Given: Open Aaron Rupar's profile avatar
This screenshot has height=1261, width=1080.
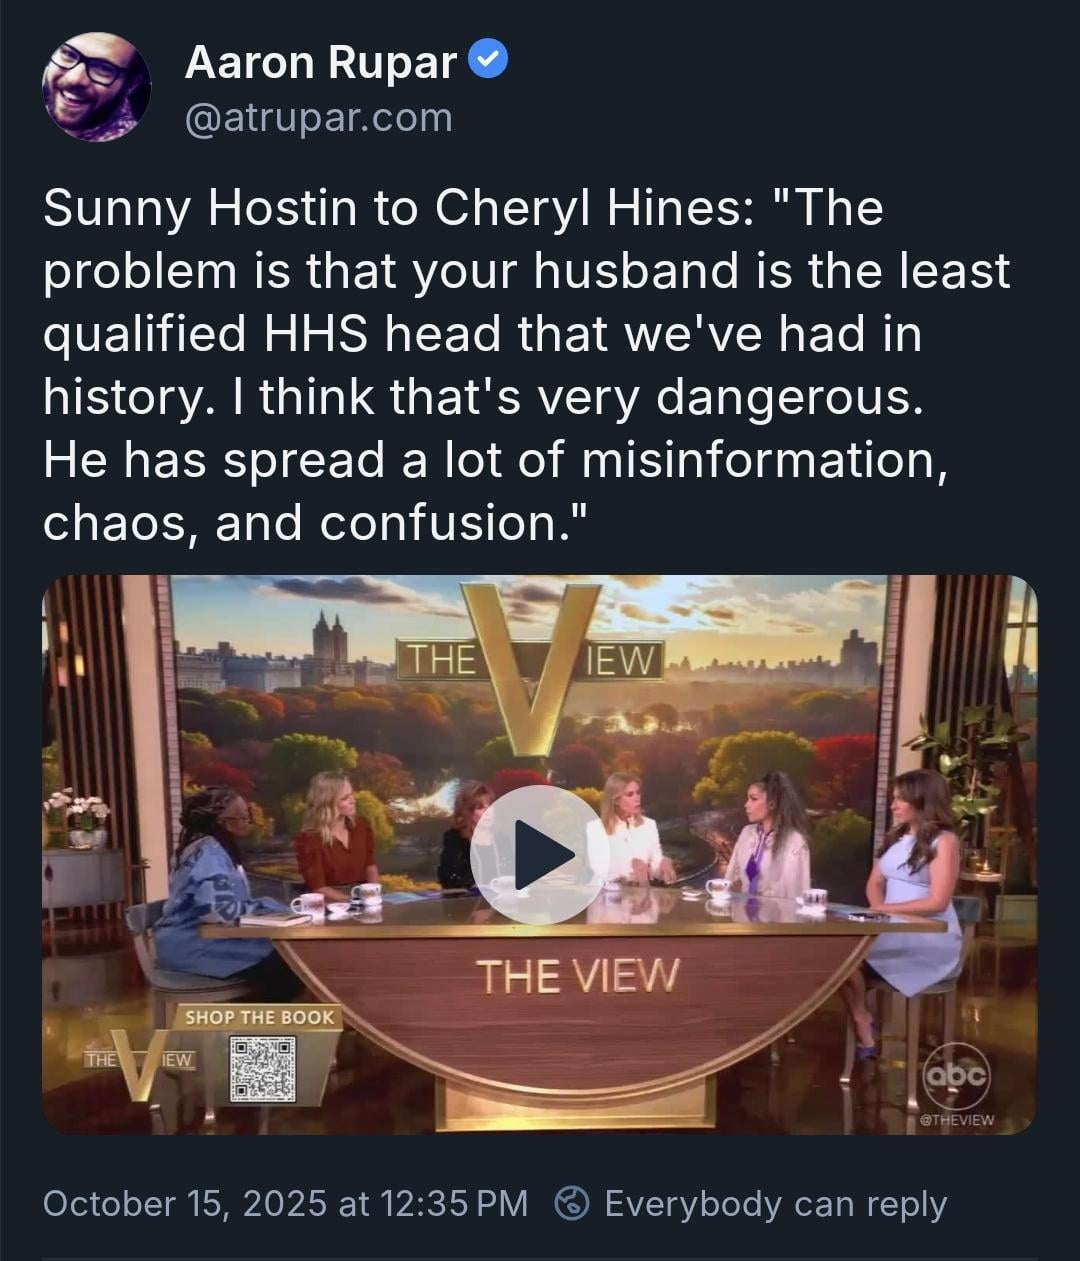Looking at the screenshot, I should [x=96, y=87].
